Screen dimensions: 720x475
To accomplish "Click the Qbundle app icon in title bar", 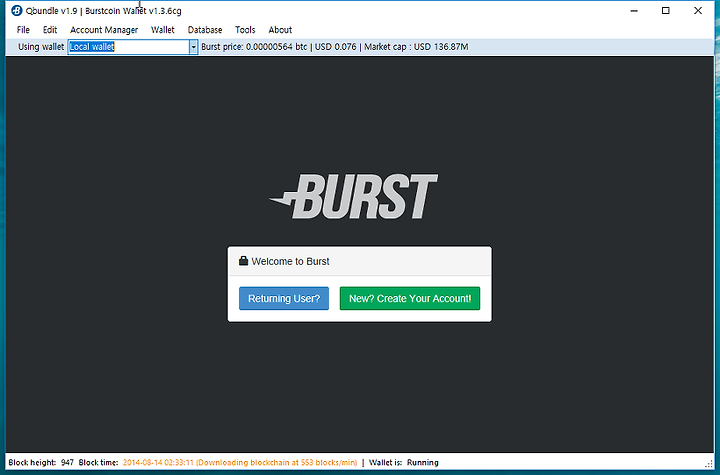I will pyautogui.click(x=17, y=11).
